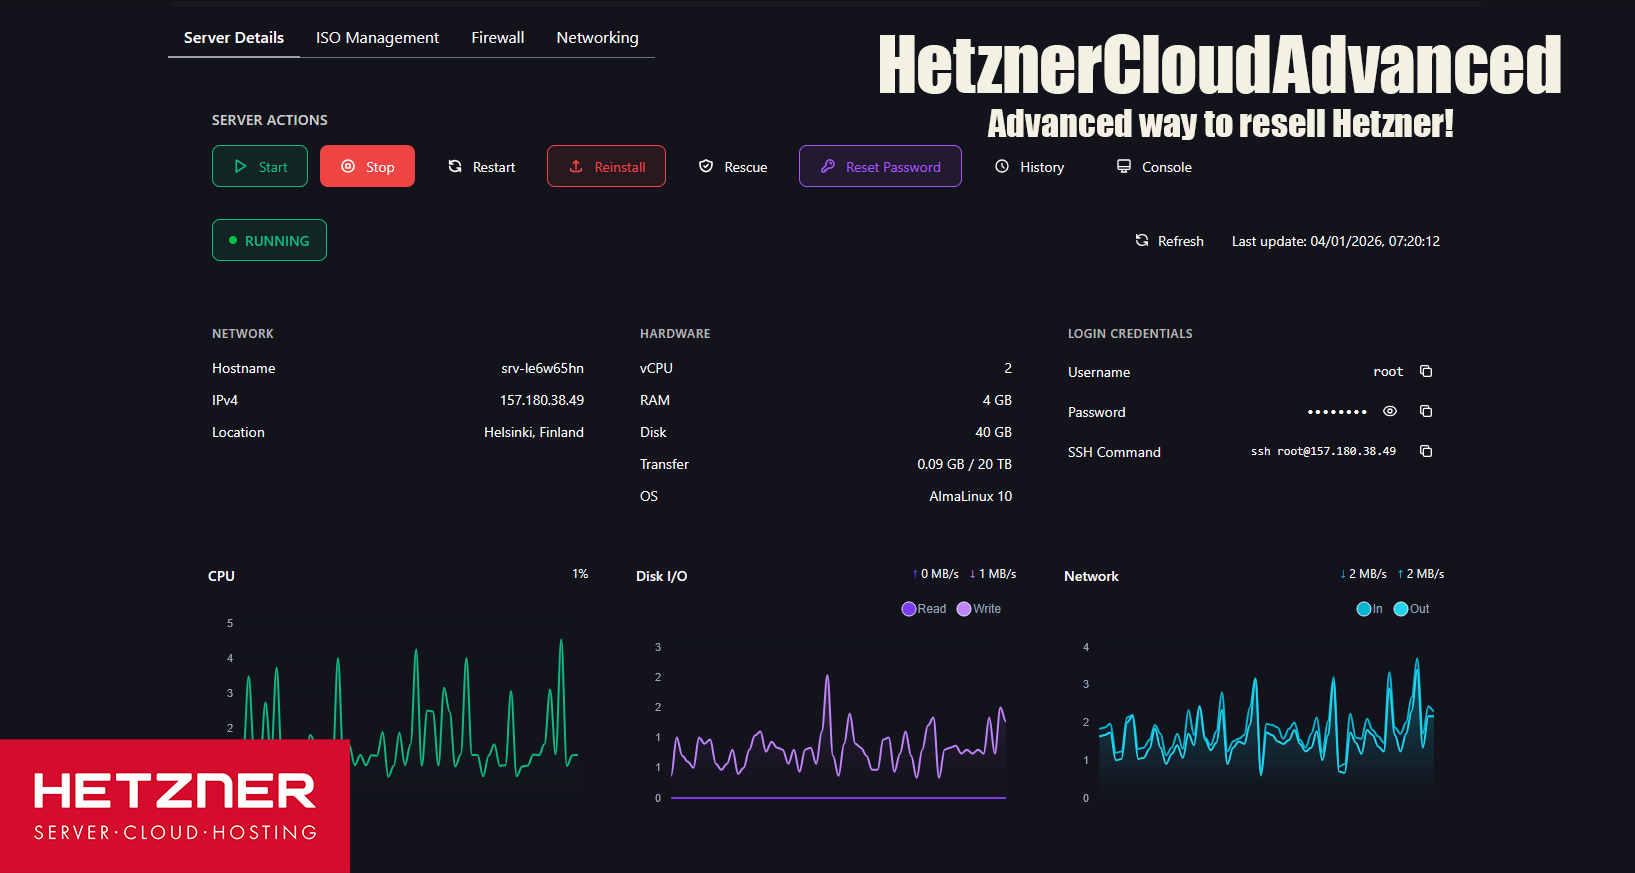Boot into Rescue mode
The width and height of the screenshot is (1635, 873).
click(733, 166)
